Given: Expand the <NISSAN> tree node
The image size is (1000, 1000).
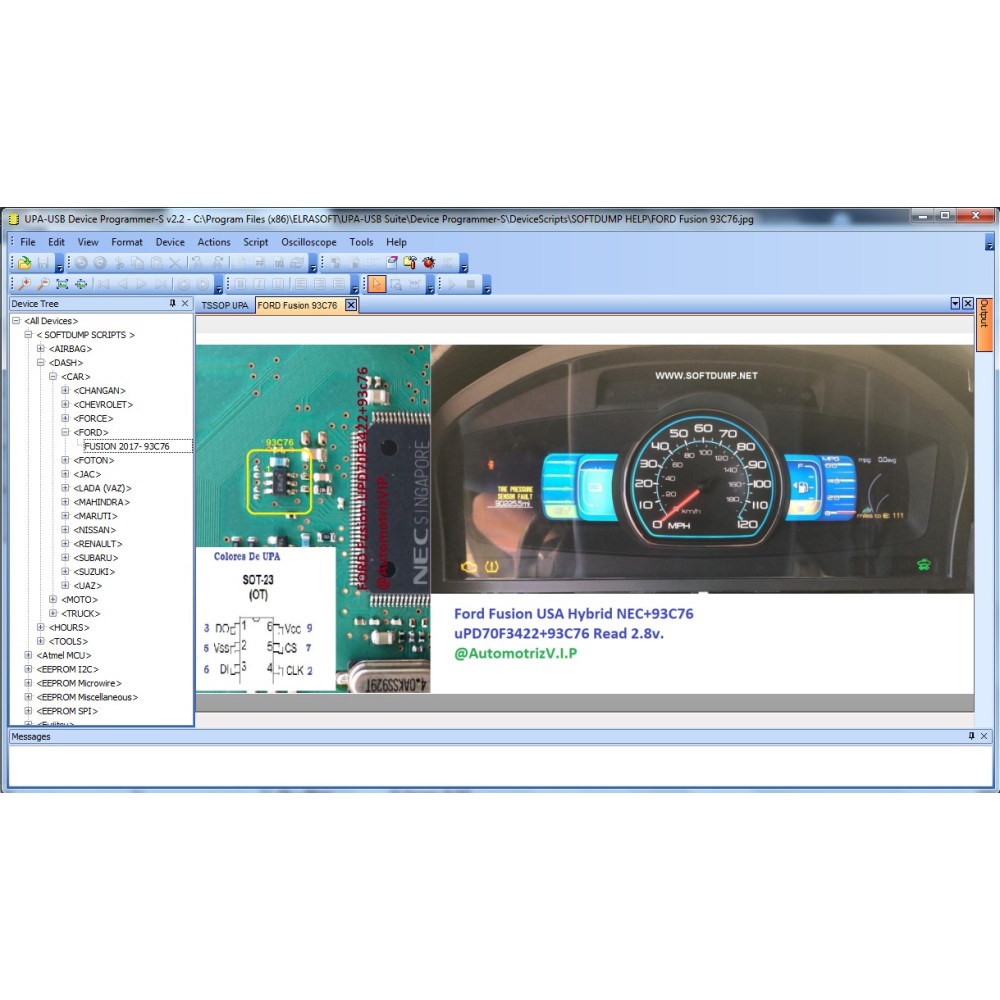Looking at the screenshot, I should point(65,530).
